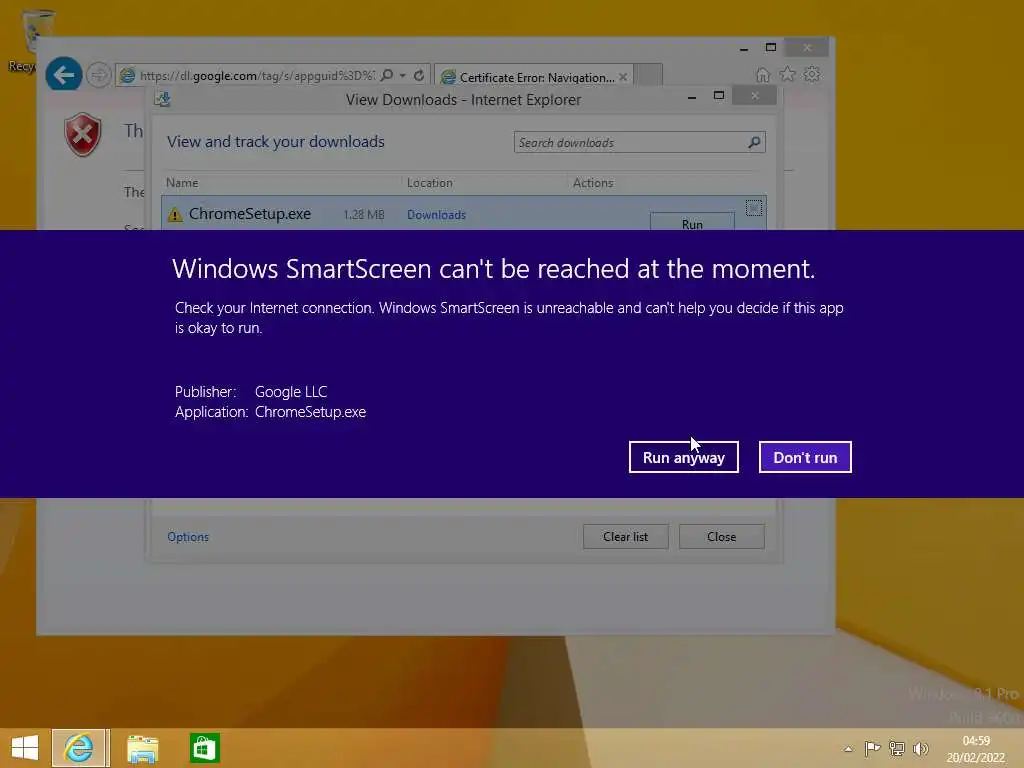
Task: Open the Downloads location link
Action: click(436, 215)
